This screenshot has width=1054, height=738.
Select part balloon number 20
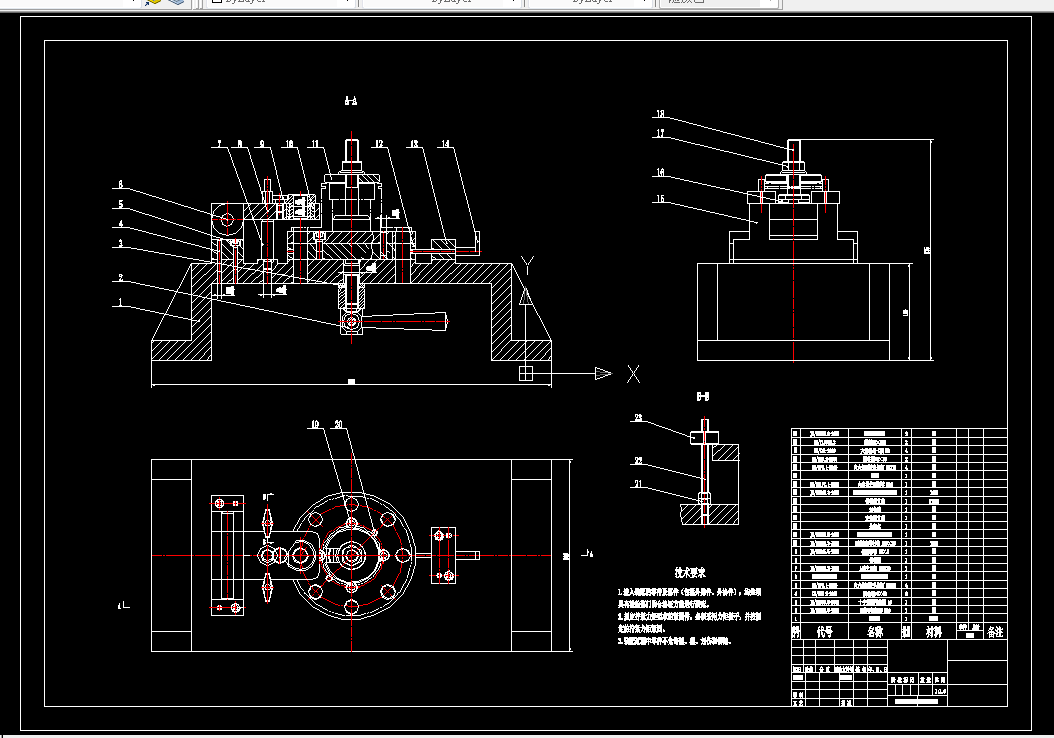pyautogui.click(x=338, y=424)
